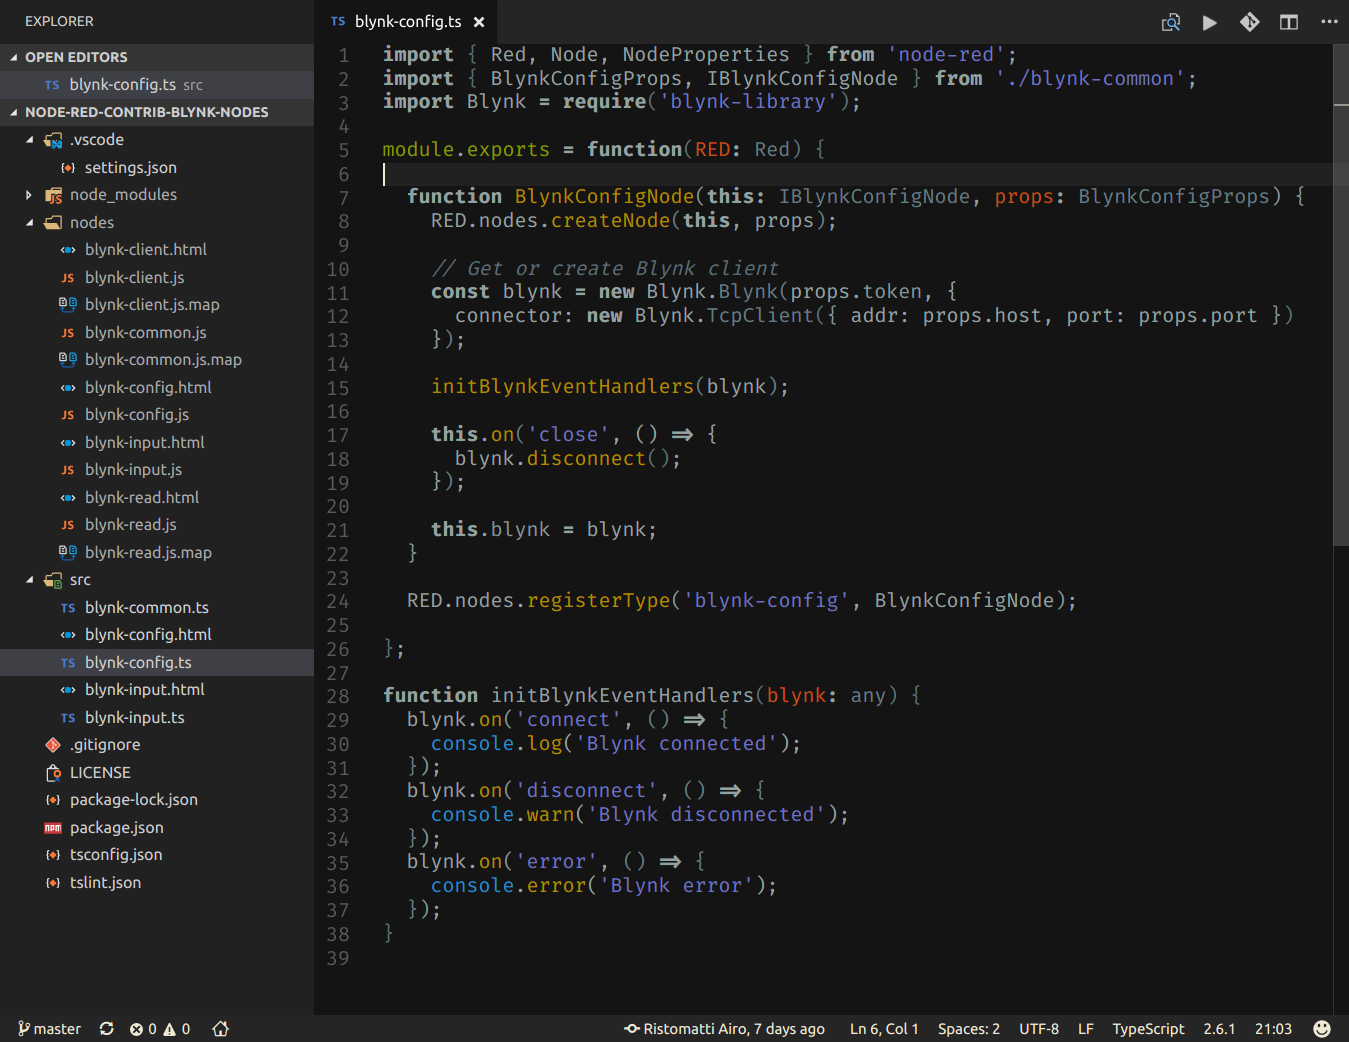Open blynk-client.html in nodes folder

157,250
